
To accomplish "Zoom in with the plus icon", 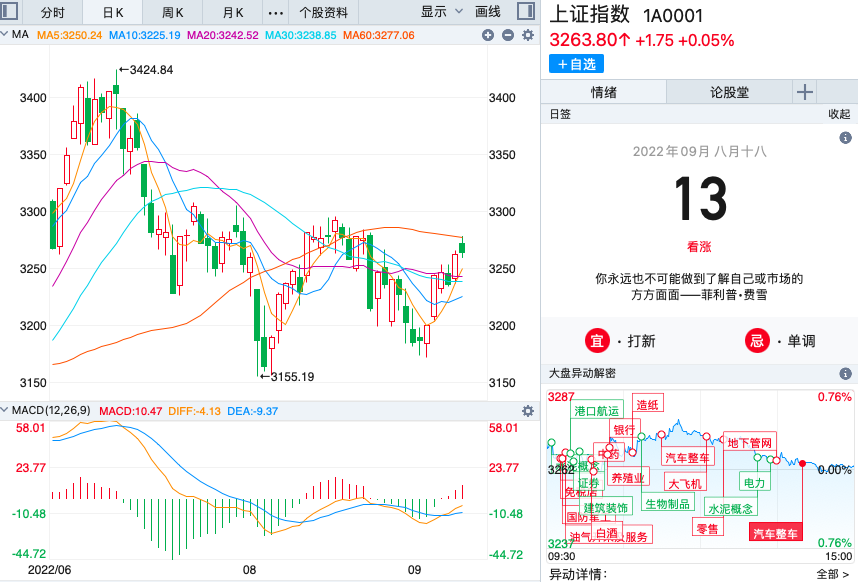I will (x=488, y=35).
